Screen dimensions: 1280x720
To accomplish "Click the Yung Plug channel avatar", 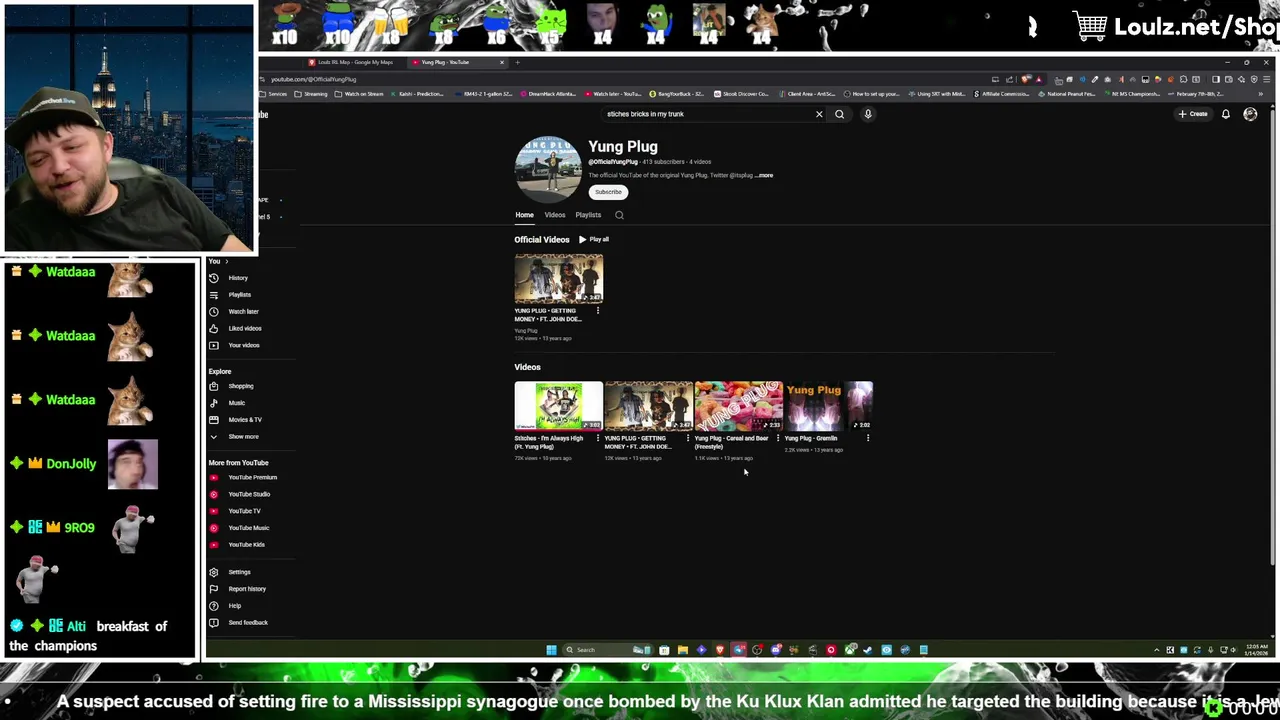I will (548, 169).
